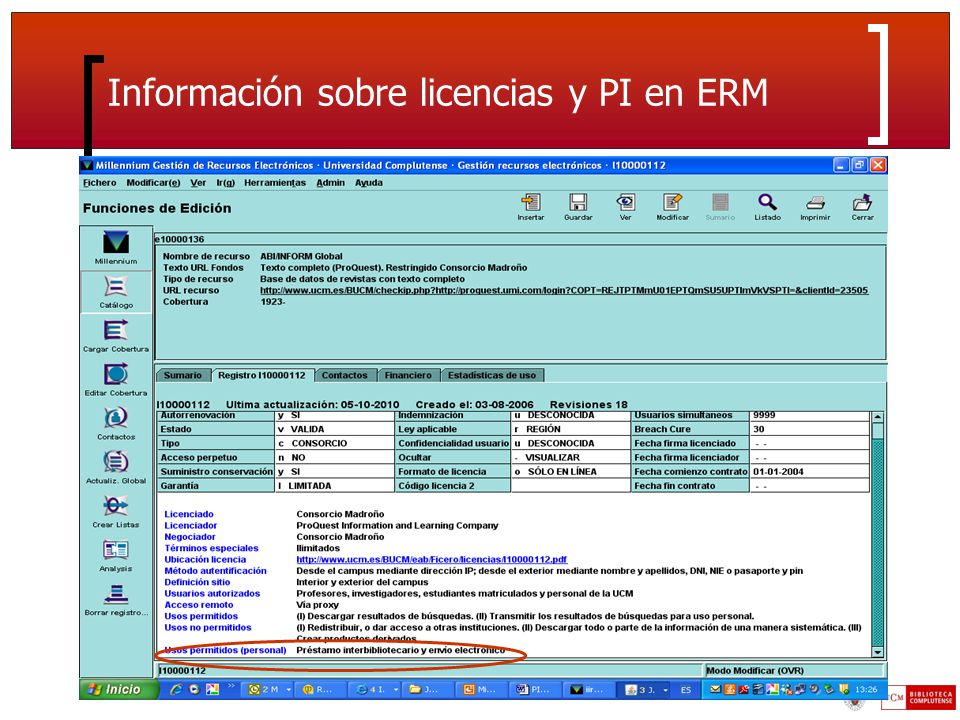Click the Internet Explorer quick launch icon
Image resolution: width=960 pixels, height=720 pixels.
point(176,689)
